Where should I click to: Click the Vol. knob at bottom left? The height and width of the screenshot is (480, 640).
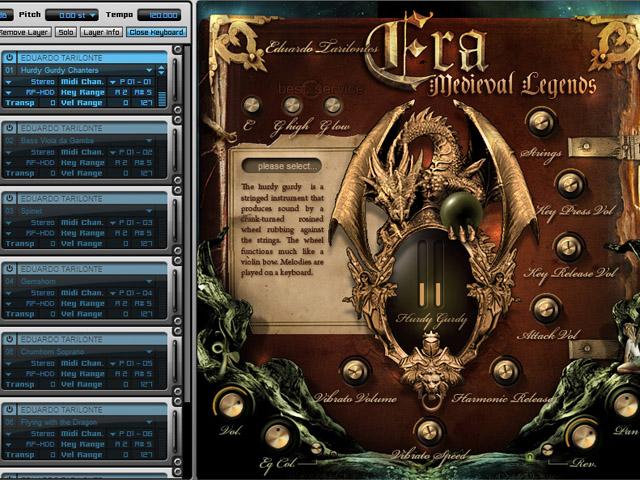point(231,405)
